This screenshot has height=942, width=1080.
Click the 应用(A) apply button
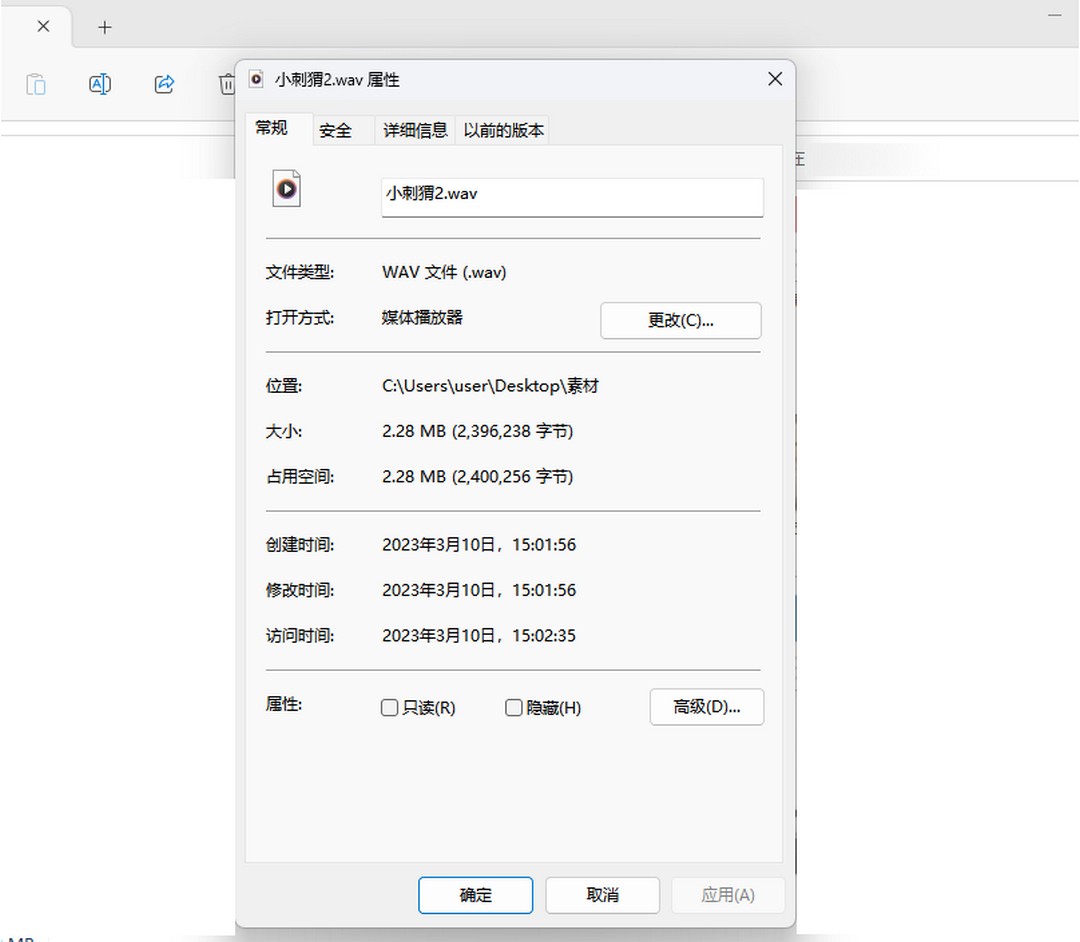[x=728, y=895]
